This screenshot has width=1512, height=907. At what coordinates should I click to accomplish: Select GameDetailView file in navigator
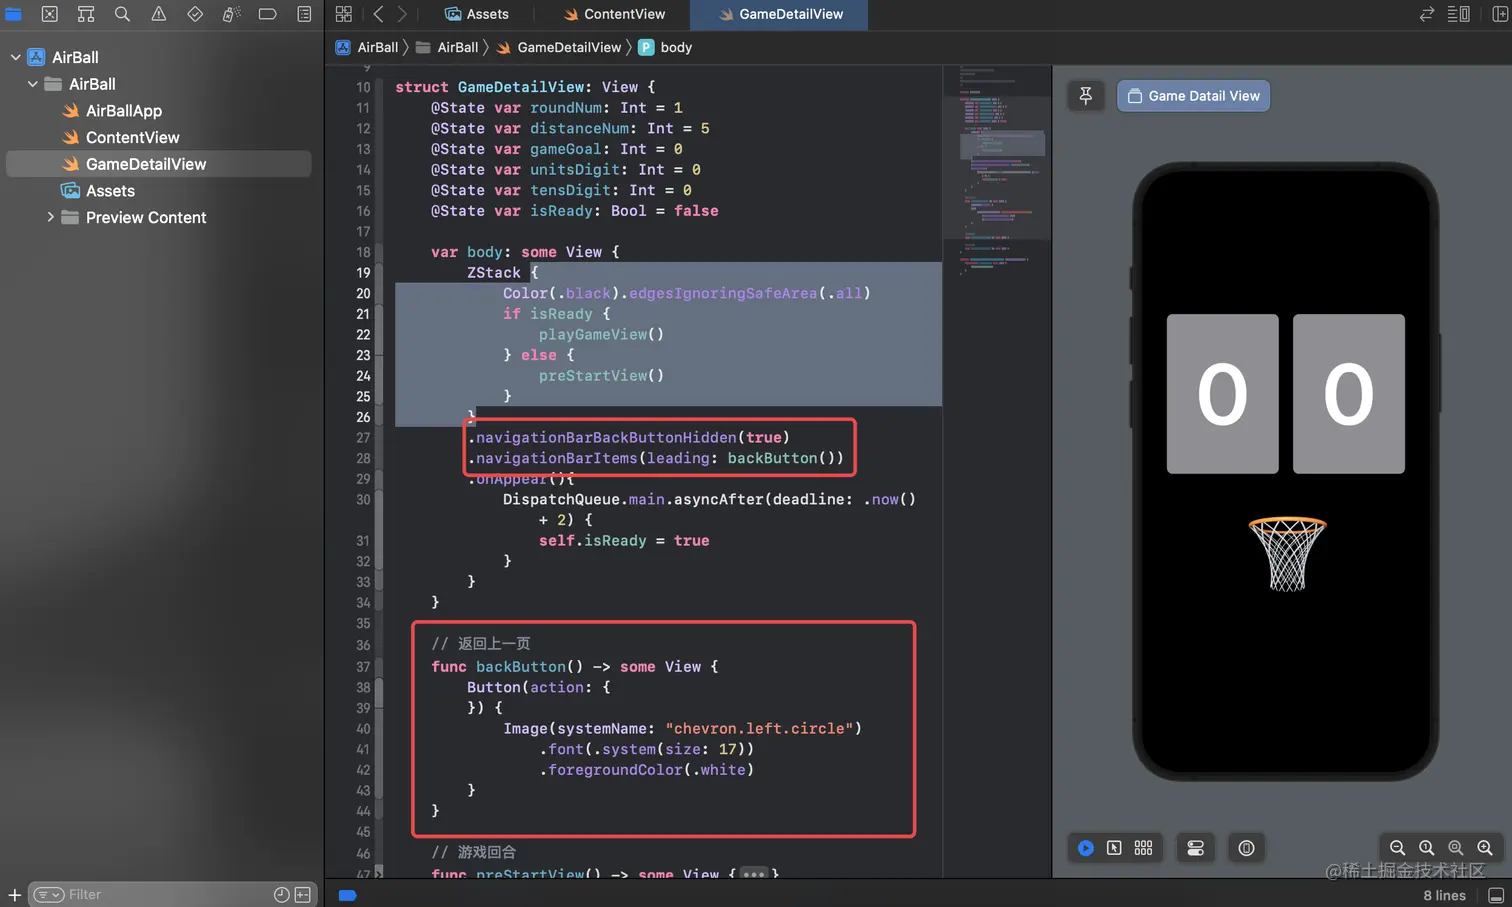(x=158, y=164)
